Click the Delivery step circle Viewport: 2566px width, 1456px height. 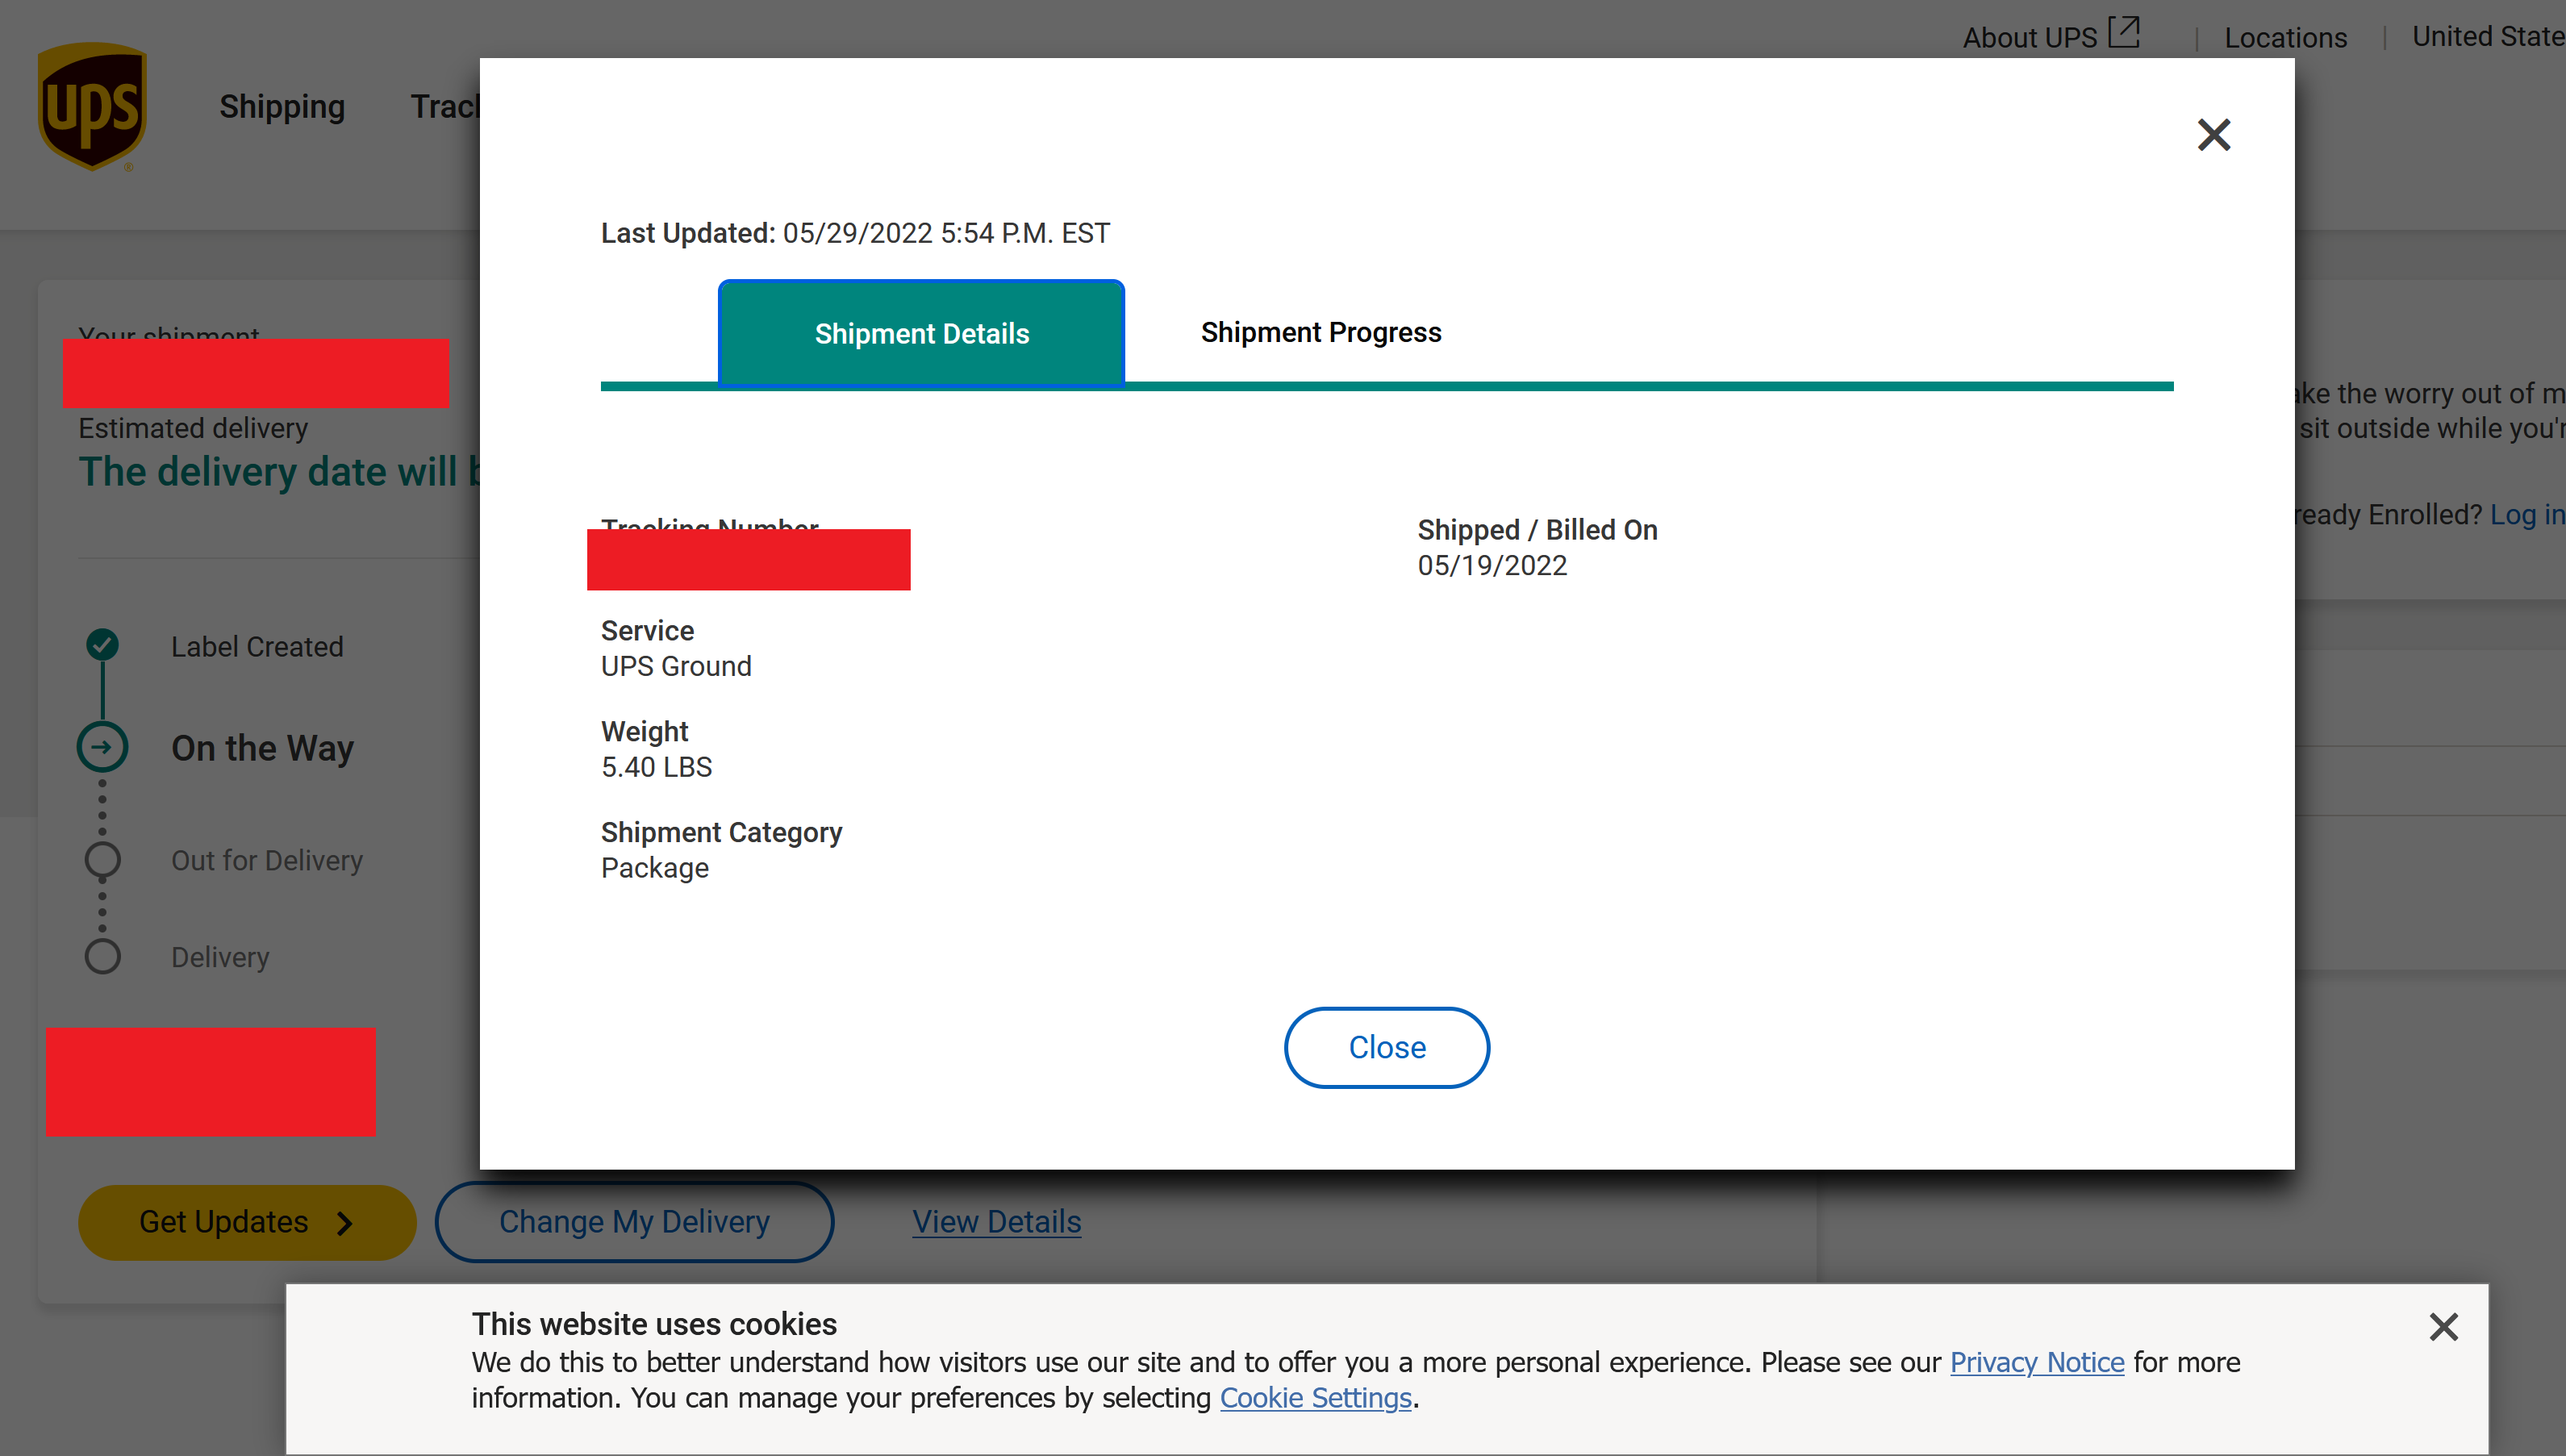(x=102, y=957)
